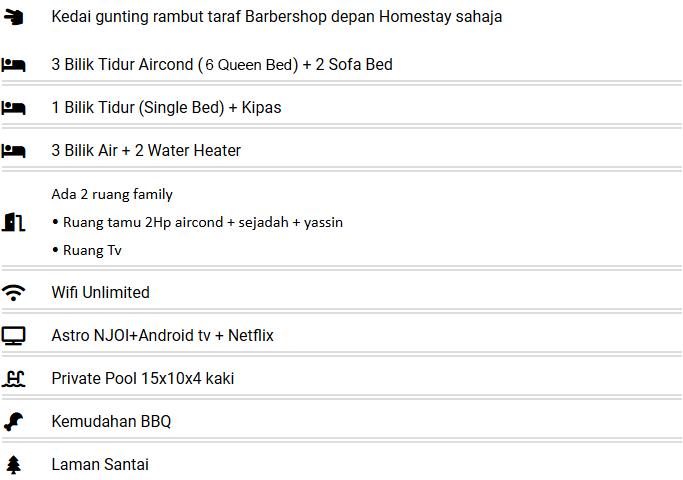Viewport: 683px width, 480px height.
Task: Click the Private Pool 15x10x4 kaki text
Action: coord(143,378)
